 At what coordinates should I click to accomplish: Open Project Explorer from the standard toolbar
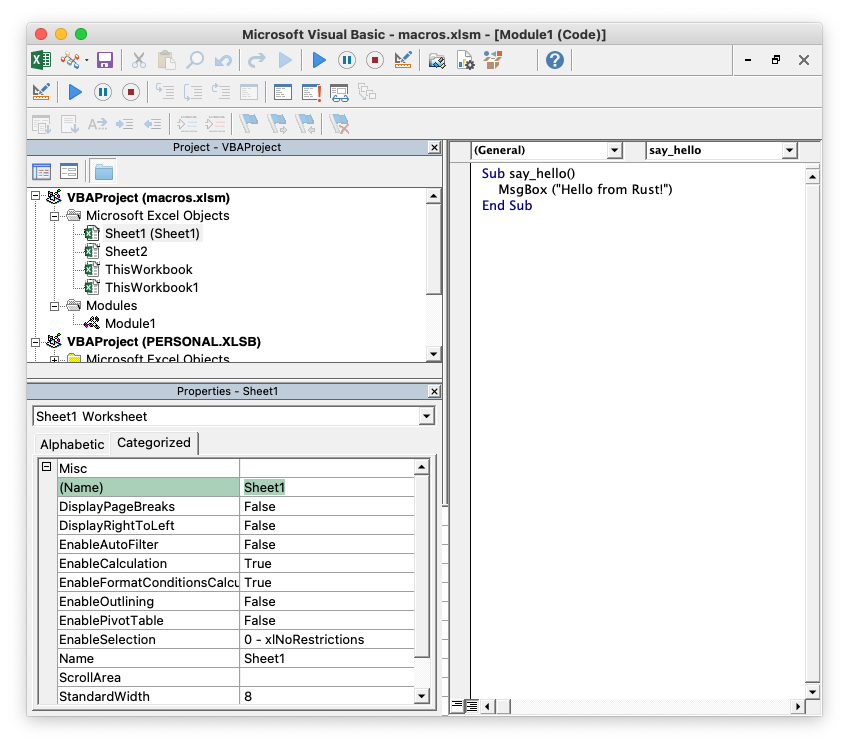pos(437,60)
